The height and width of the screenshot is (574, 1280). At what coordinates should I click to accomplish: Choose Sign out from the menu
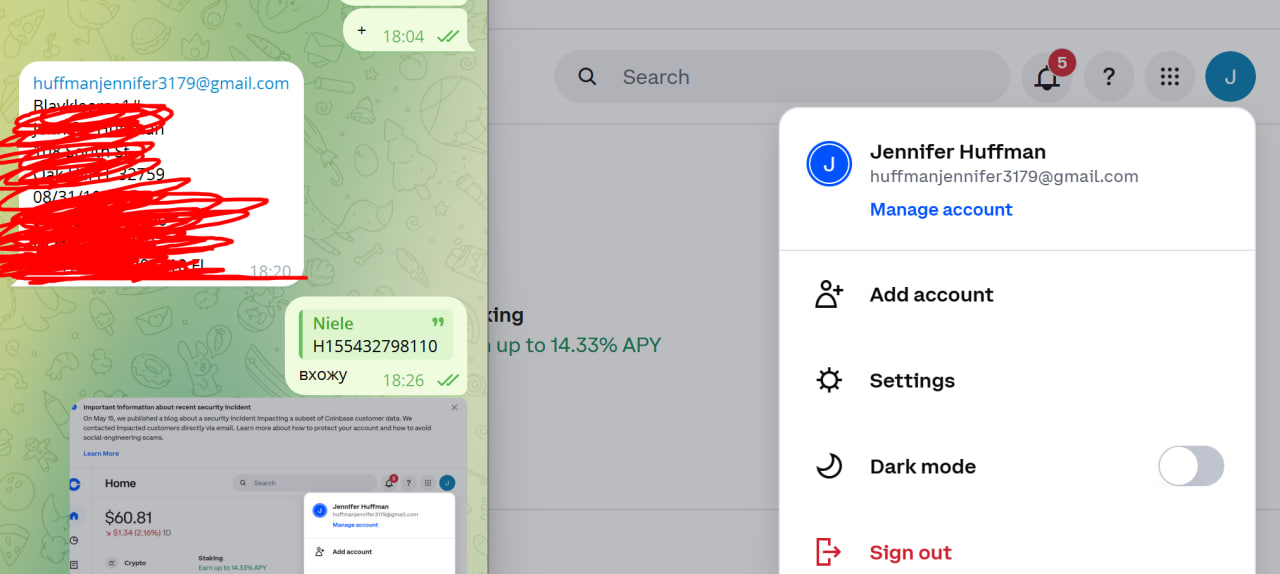[911, 552]
